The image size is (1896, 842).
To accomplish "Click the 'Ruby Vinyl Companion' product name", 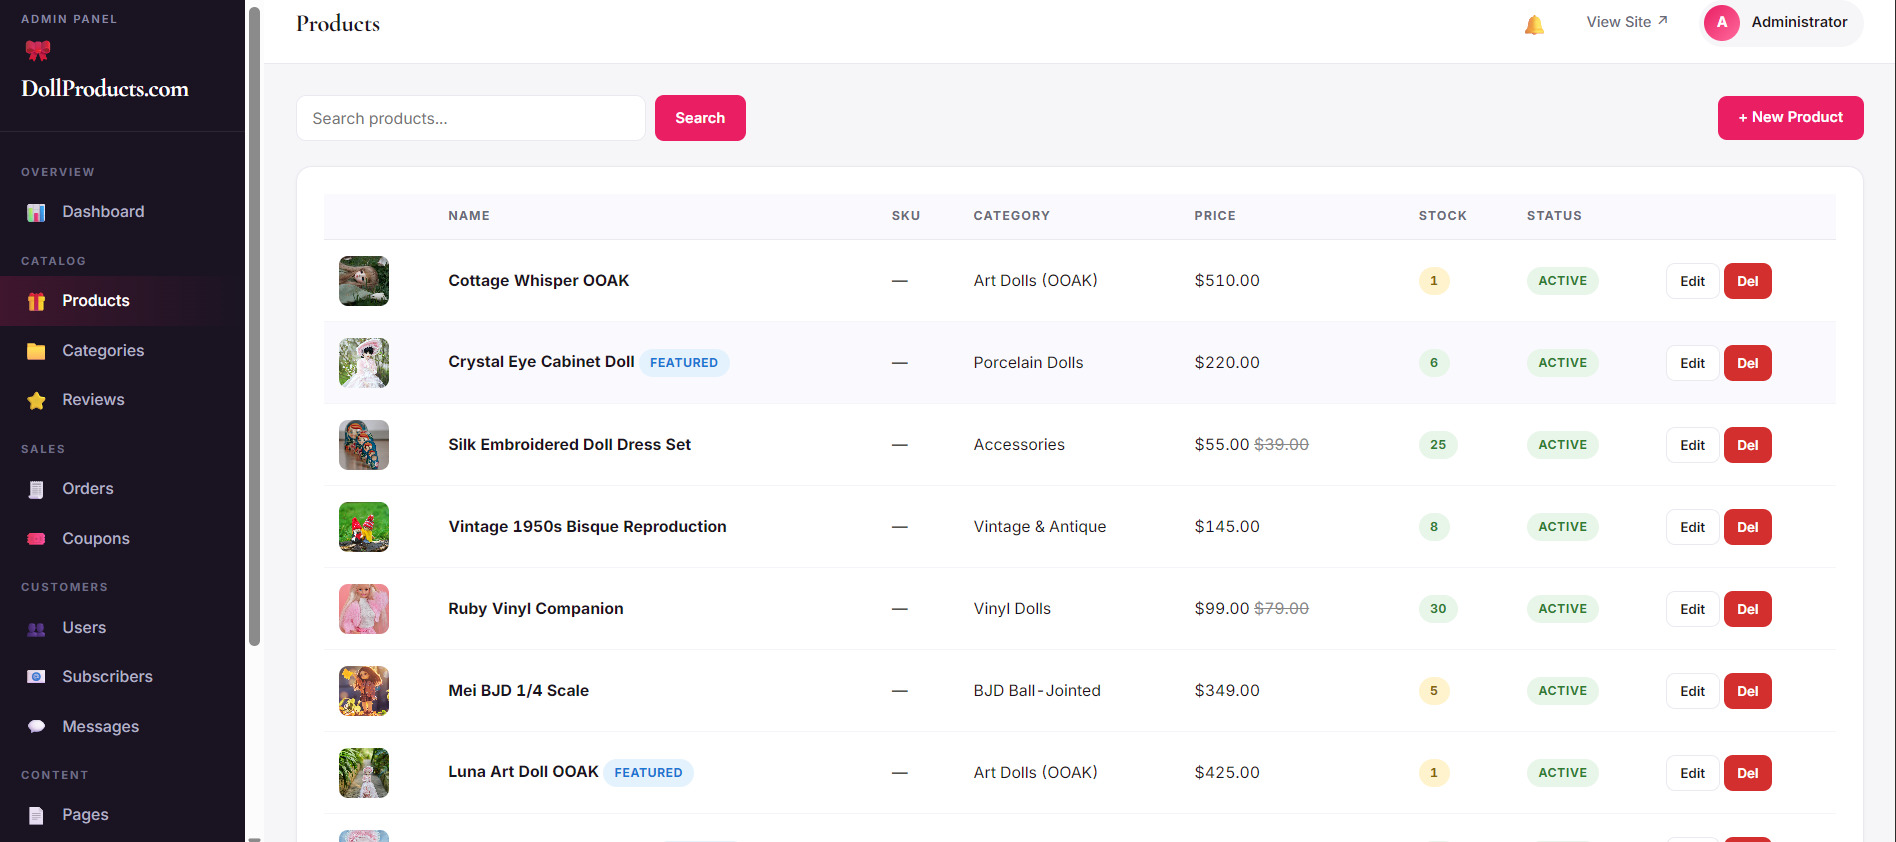I will (x=536, y=609).
